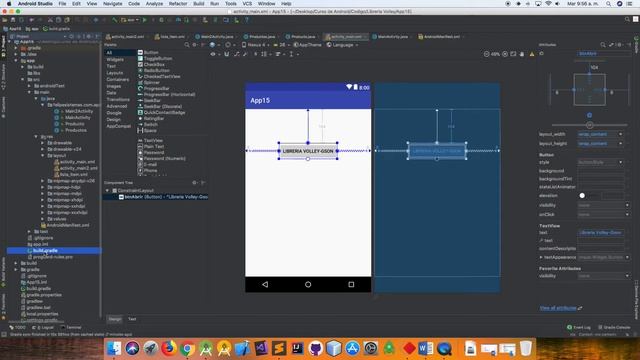Expand the textAppearance attribute group
640x360 pixels.
click(x=541, y=257)
